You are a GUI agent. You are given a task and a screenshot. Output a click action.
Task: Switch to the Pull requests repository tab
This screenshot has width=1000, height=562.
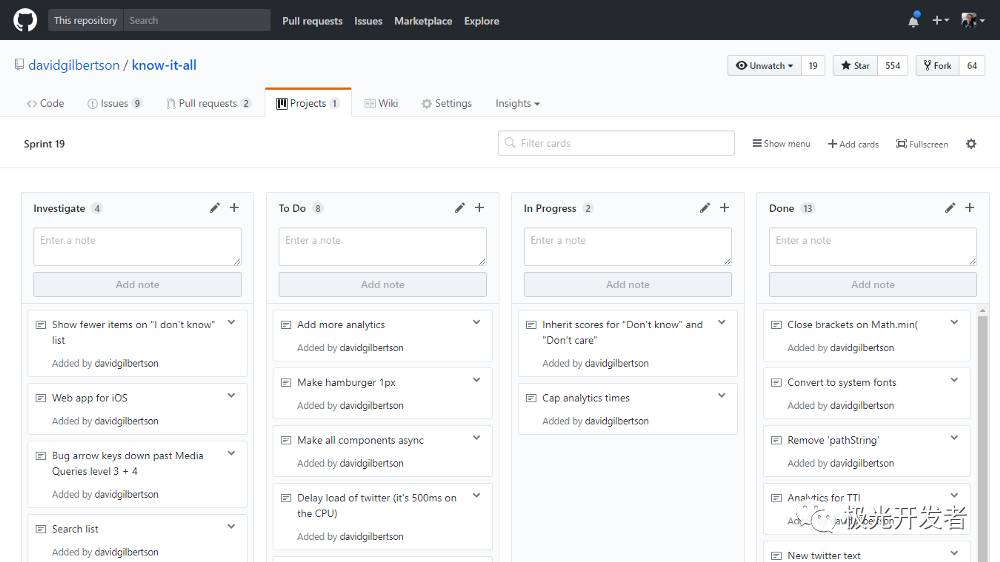[209, 103]
